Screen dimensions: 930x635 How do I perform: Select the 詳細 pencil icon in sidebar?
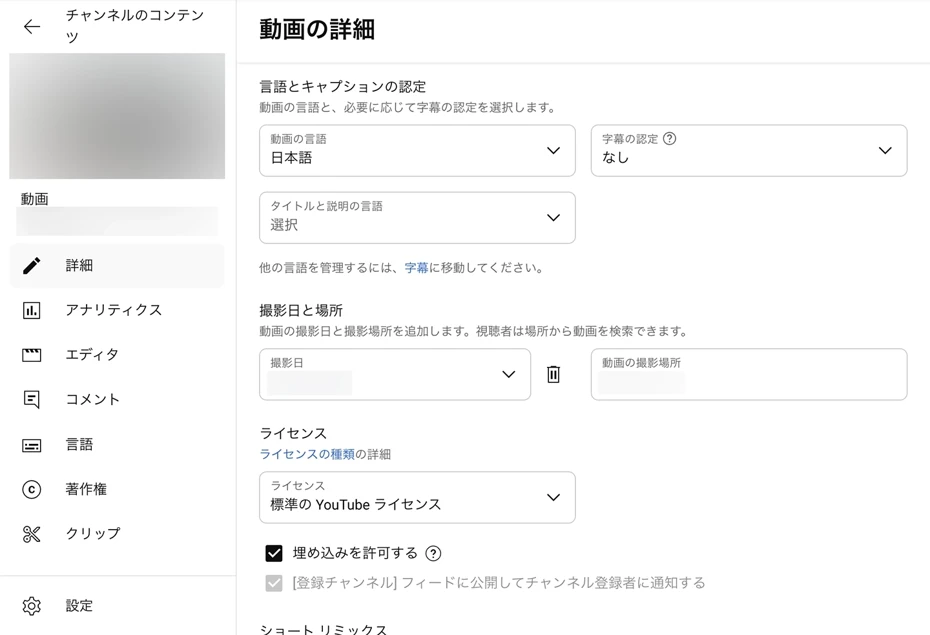tap(34, 265)
